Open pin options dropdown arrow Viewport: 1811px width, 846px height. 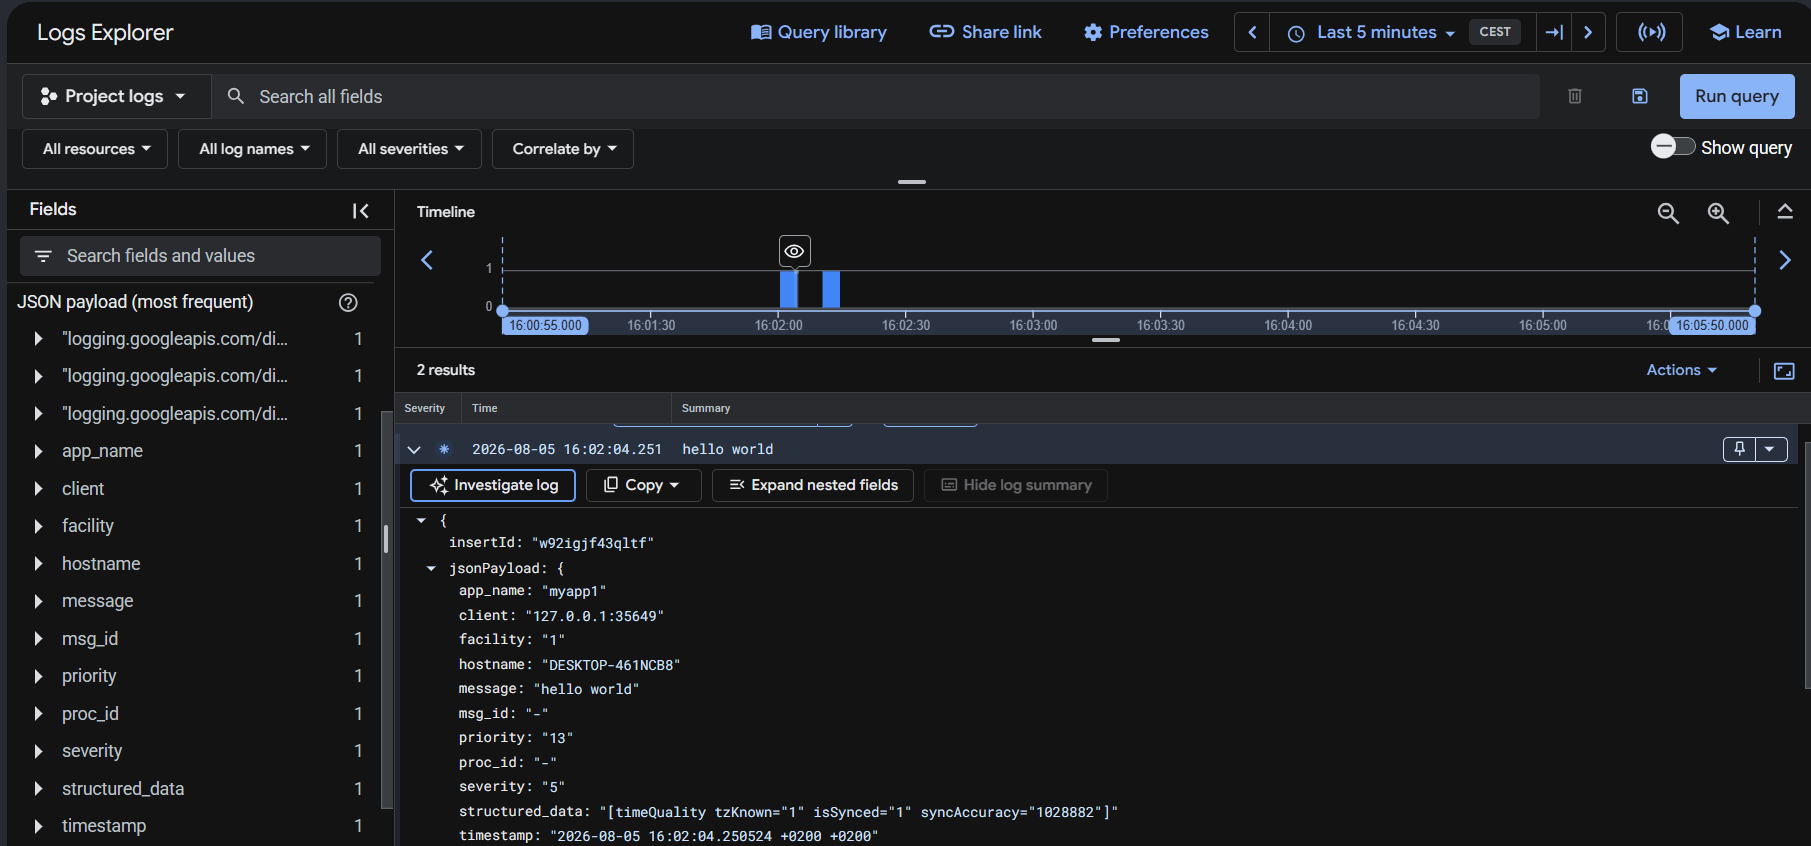(1770, 449)
